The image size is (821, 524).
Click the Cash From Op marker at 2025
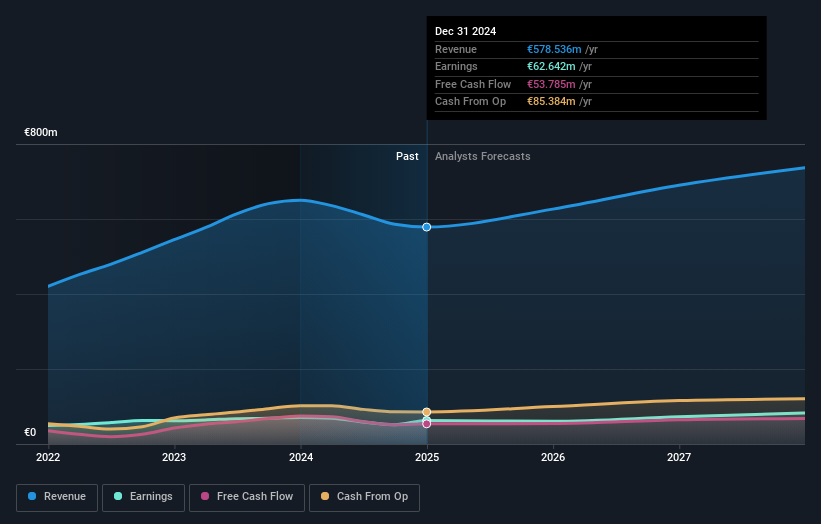click(x=427, y=412)
